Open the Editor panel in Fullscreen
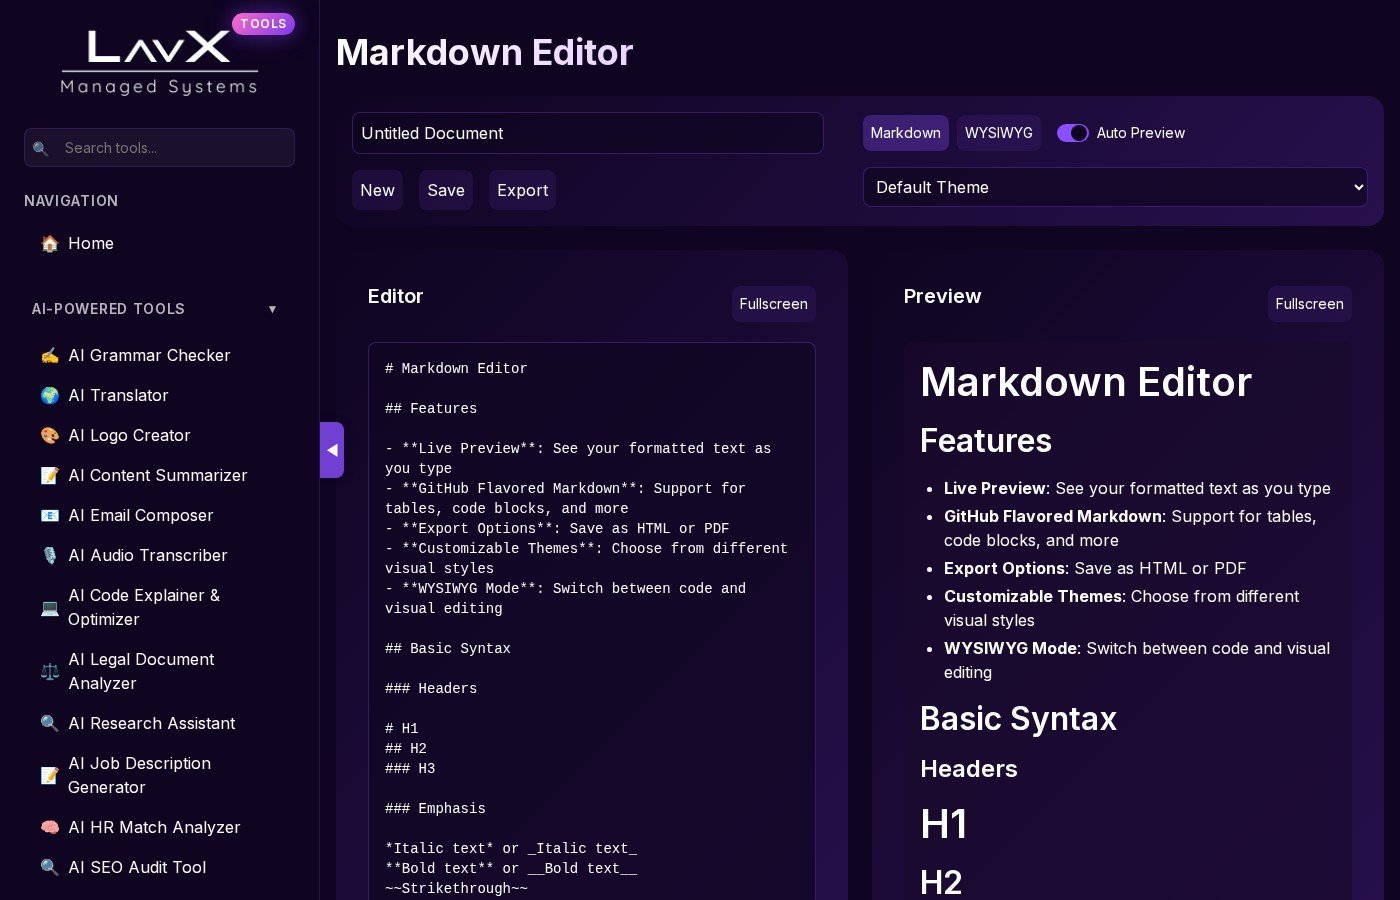This screenshot has width=1400, height=900. (x=773, y=304)
